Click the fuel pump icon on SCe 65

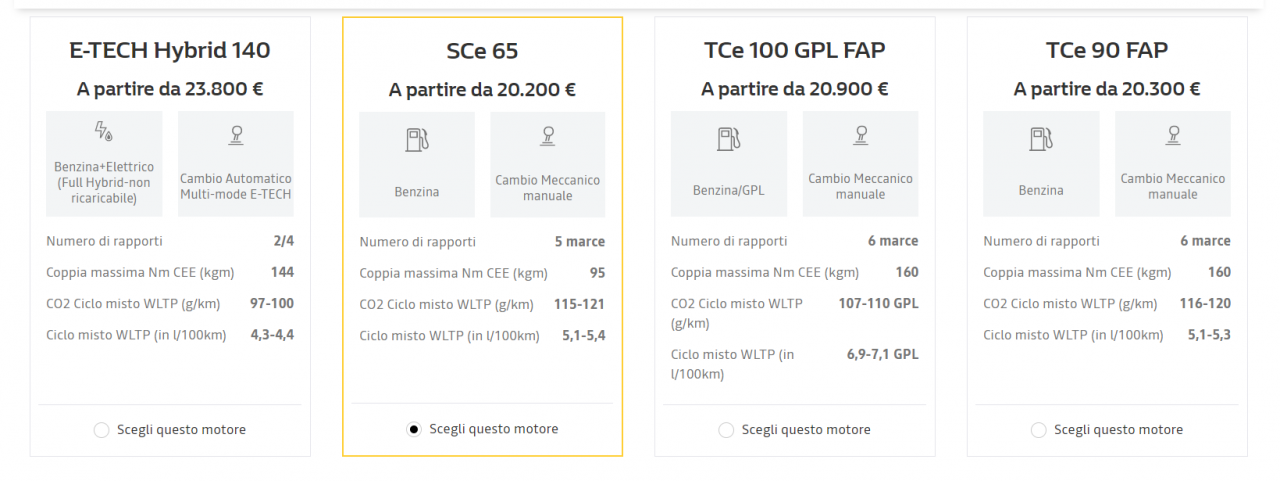tap(417, 139)
